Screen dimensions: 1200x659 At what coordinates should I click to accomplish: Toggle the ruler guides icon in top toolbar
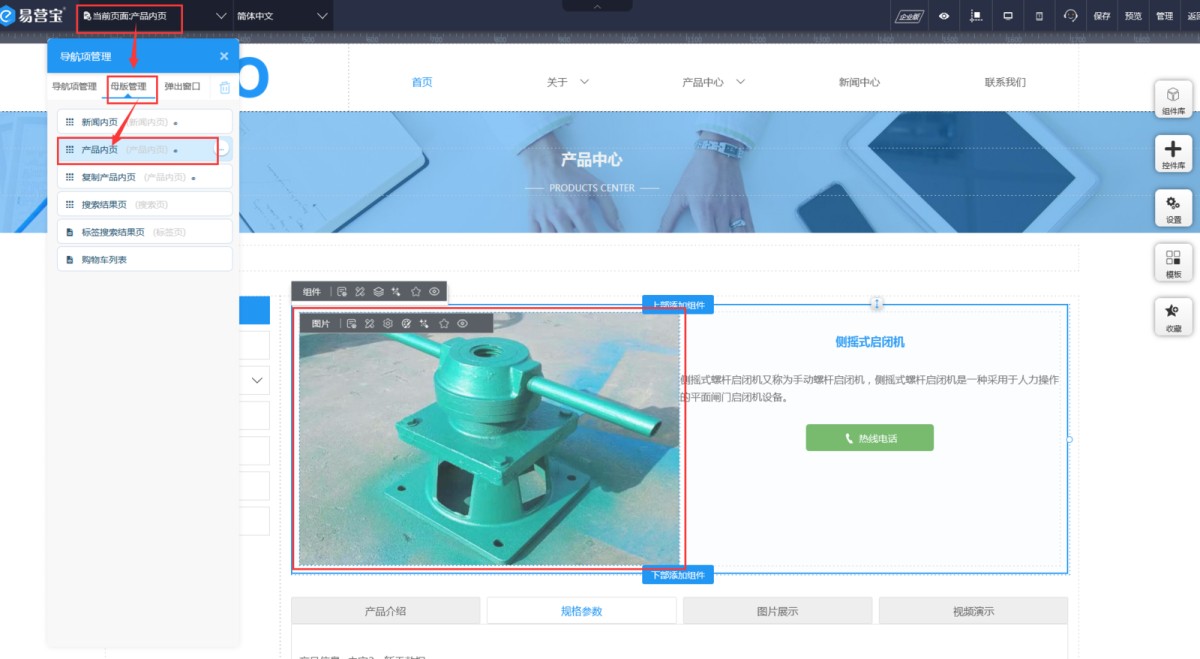click(976, 16)
